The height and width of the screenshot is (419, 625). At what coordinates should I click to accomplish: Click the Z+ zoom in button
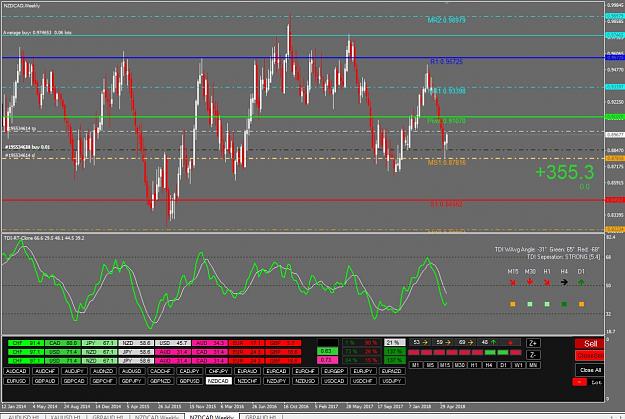click(x=533, y=343)
